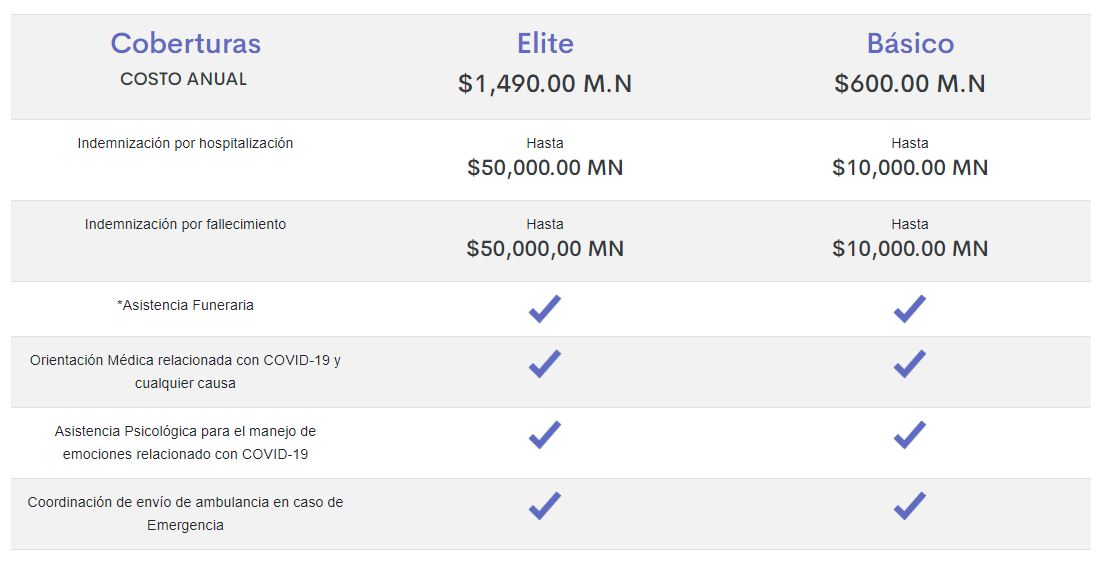This screenshot has height=561, width=1108.
Task: Click Básico fallecimiento amount $10,000.00 MN
Action: pos(910,249)
